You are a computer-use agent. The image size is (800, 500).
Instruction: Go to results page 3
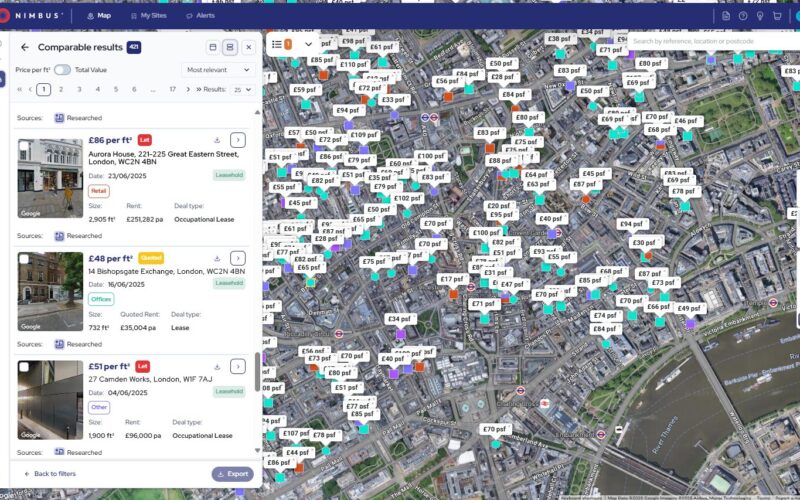pyautogui.click(x=79, y=89)
